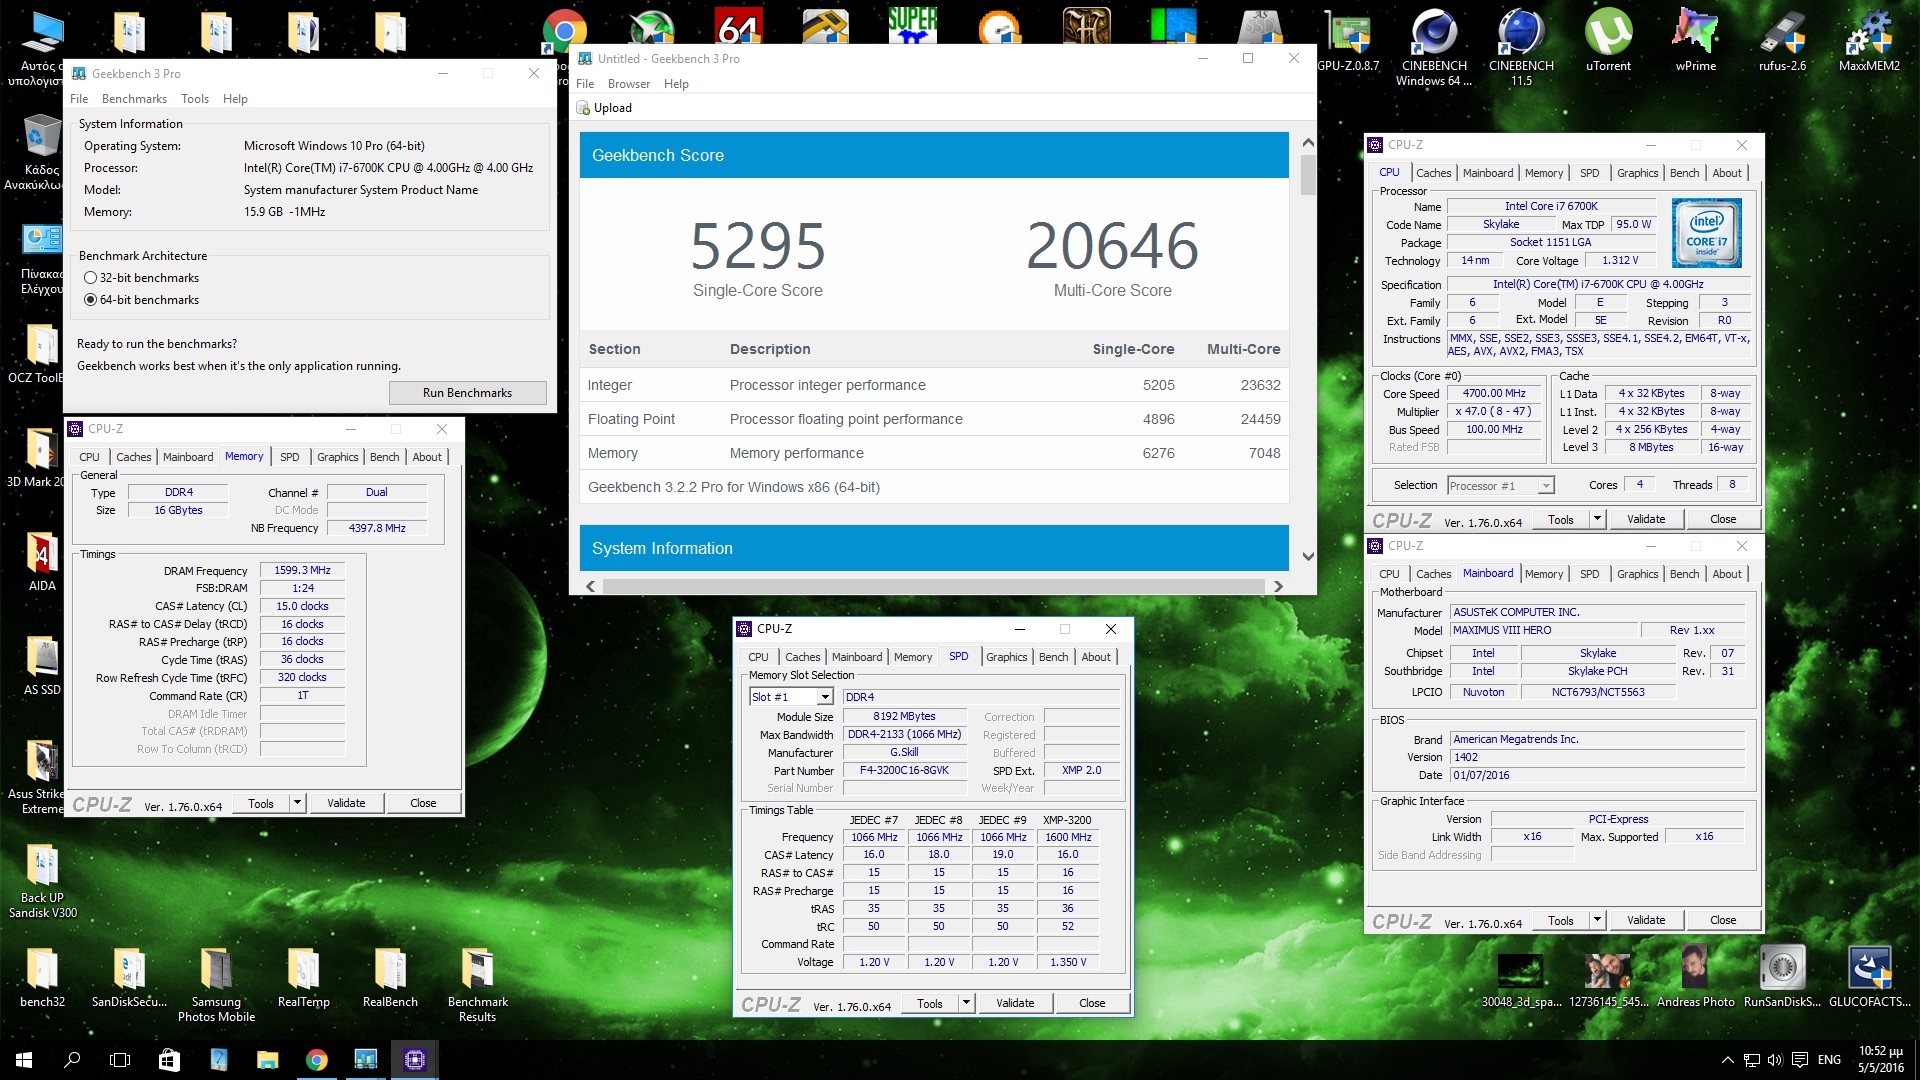The height and width of the screenshot is (1080, 1920).
Task: Open Task View on taskbar
Action: [x=120, y=1060]
